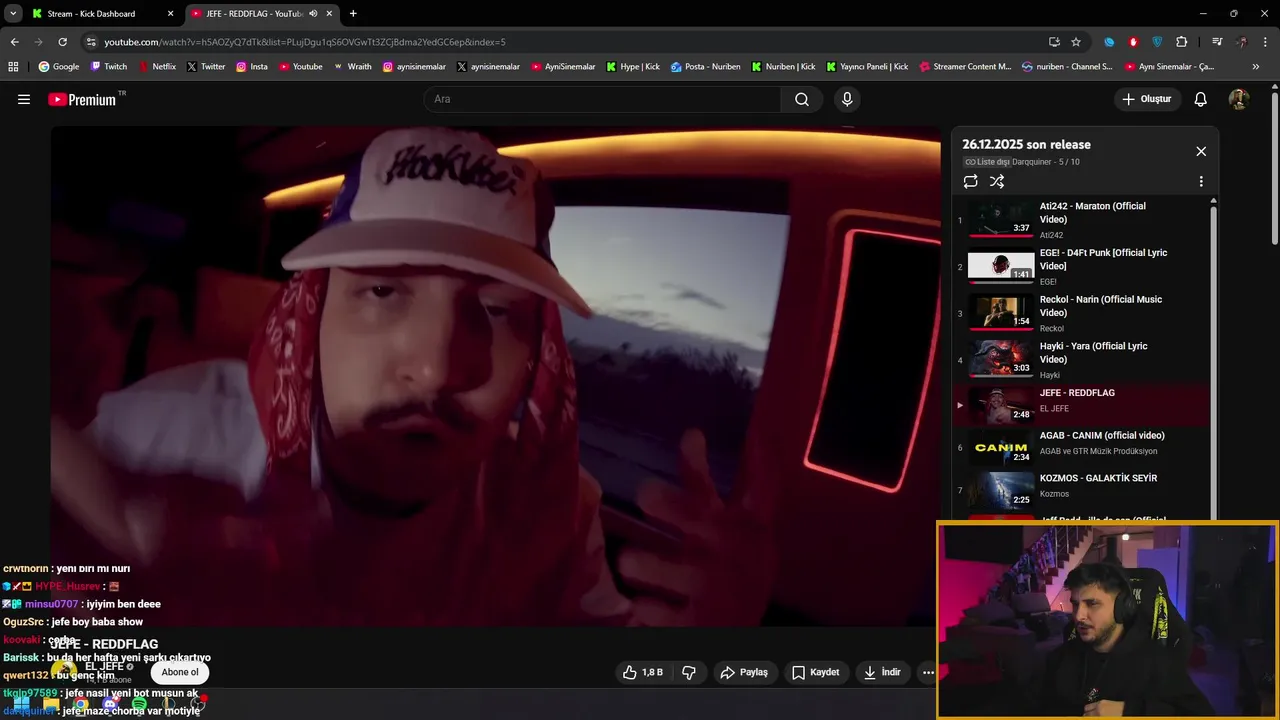Reload the YouTube page
Image resolution: width=1280 pixels, height=720 pixels.
tap(62, 42)
